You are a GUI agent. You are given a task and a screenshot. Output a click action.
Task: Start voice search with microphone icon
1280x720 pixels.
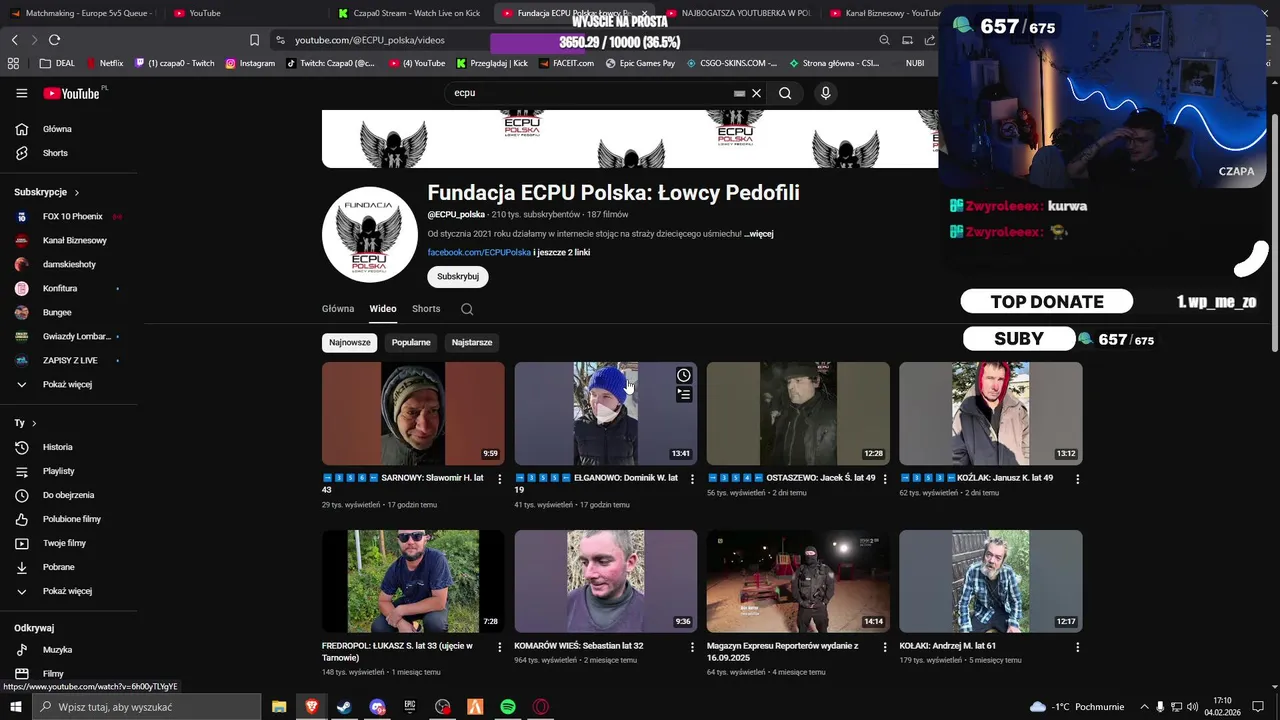click(x=825, y=93)
